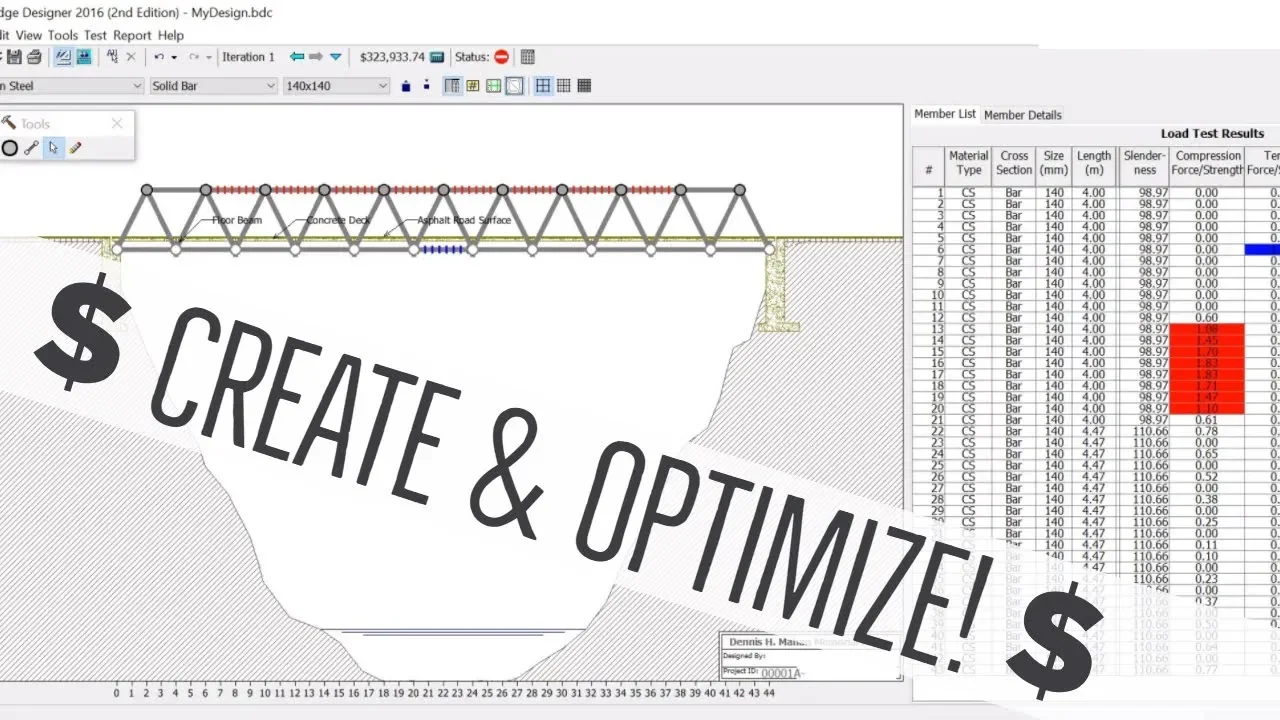Screen dimensions: 1280x720
Task: Open the iteration tree view arrow
Action: click(336, 57)
